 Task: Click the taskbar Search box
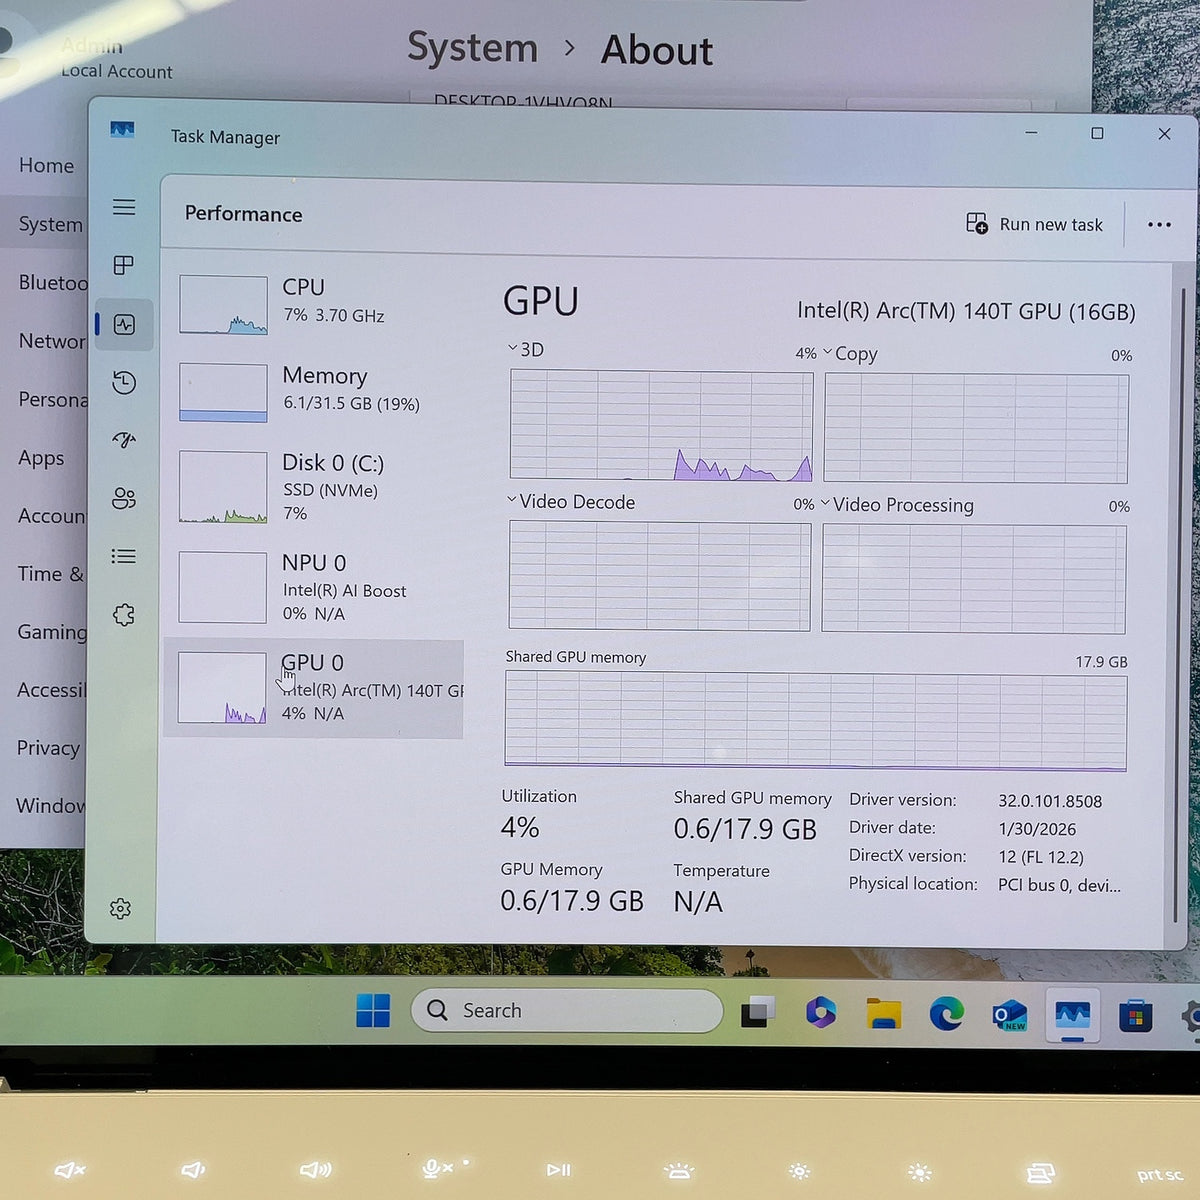click(x=567, y=1010)
